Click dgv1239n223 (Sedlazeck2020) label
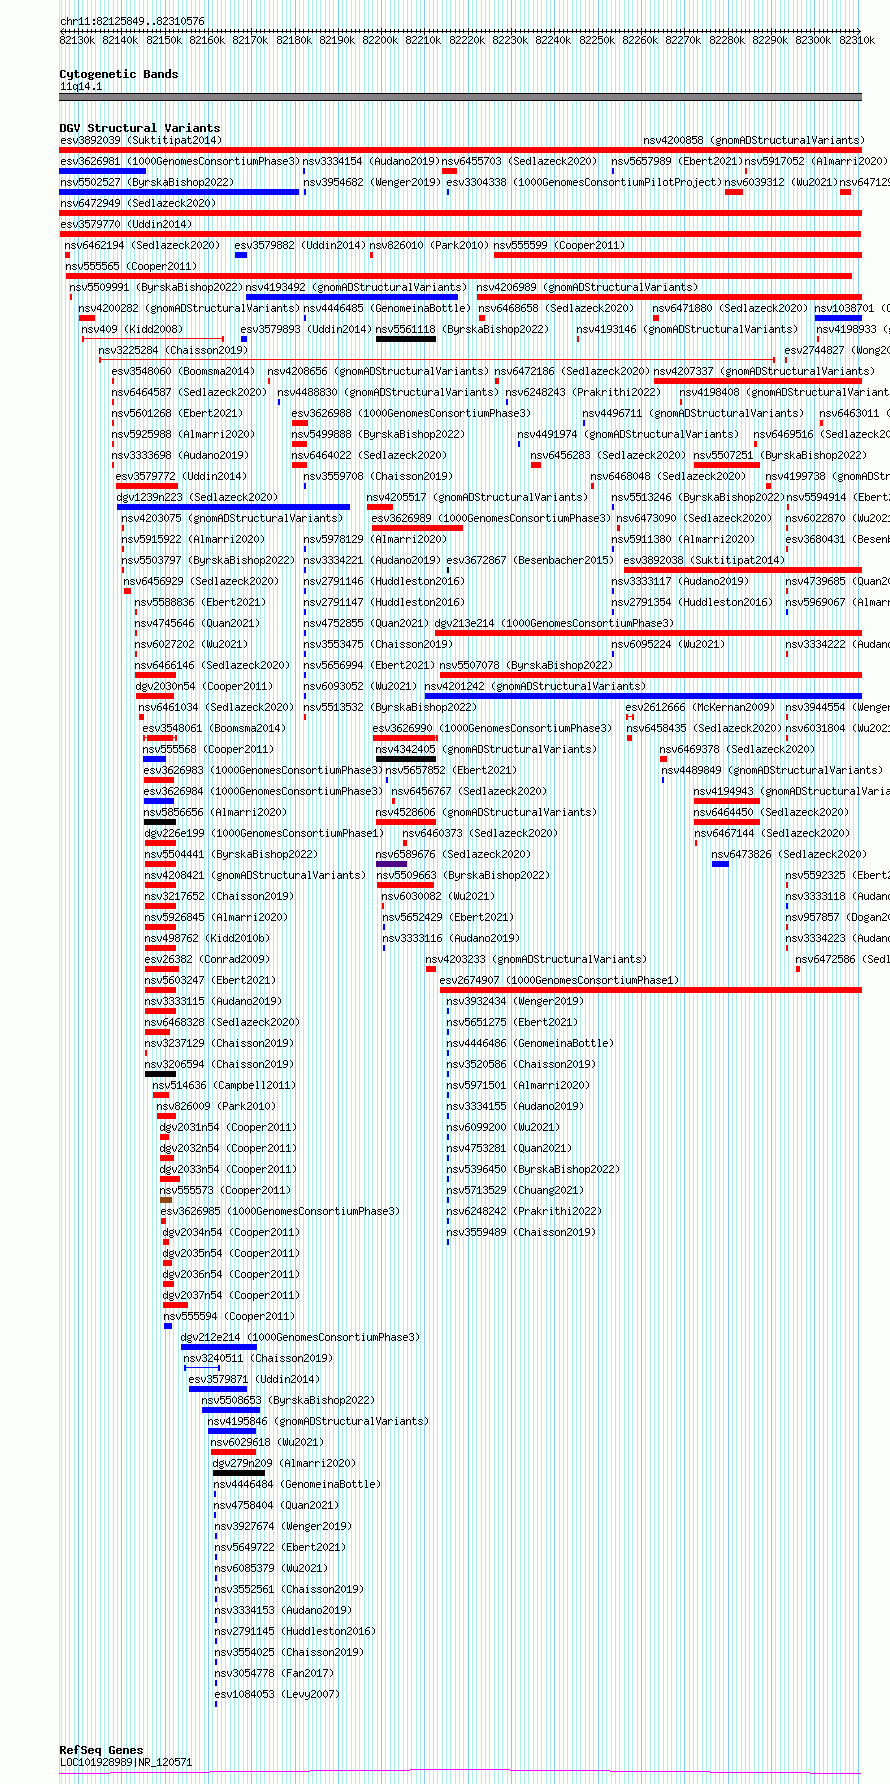Viewport: 890px width, 1784px height. 197,498
